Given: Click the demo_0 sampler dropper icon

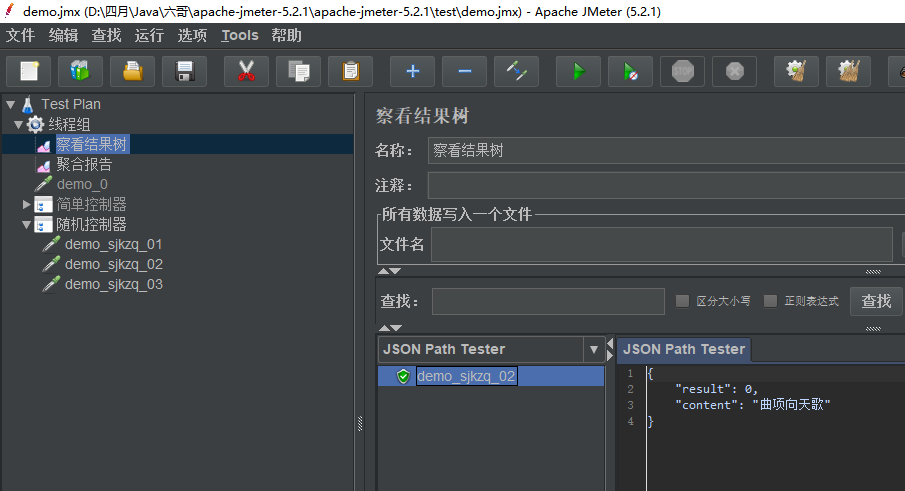Looking at the screenshot, I should click(43, 185).
